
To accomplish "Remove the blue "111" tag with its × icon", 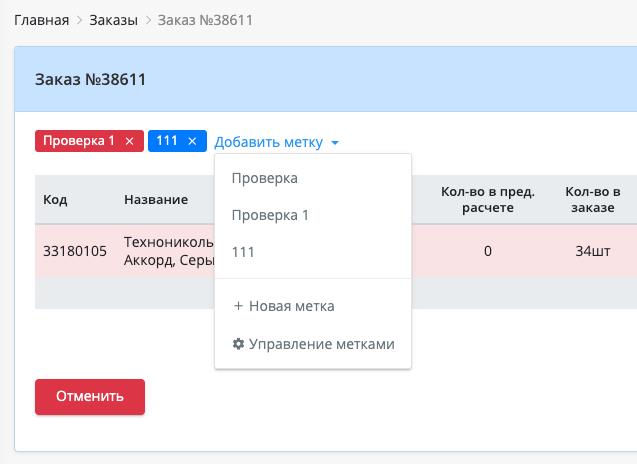I will coord(192,141).
